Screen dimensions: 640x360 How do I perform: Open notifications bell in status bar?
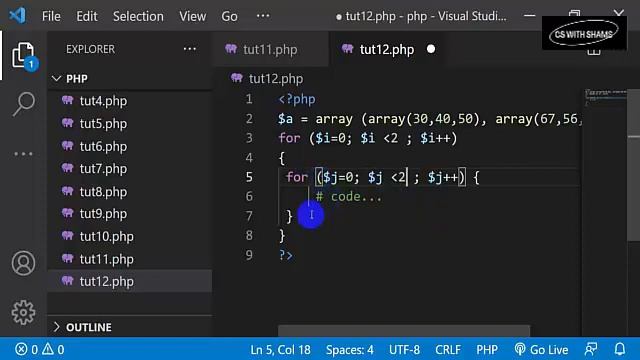click(x=620, y=349)
